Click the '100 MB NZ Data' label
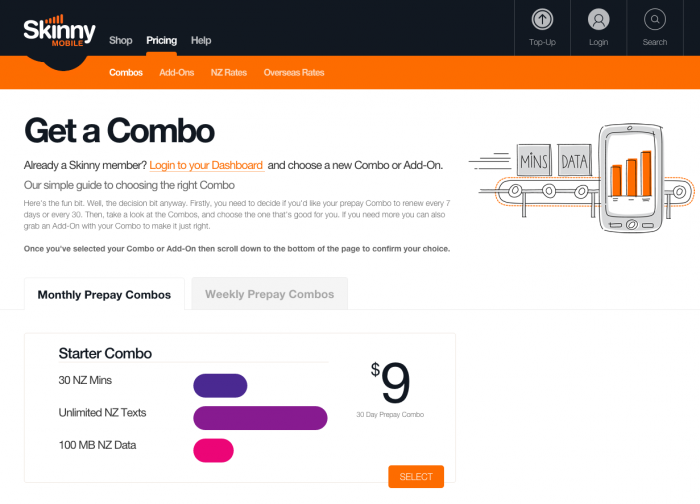 97,445
